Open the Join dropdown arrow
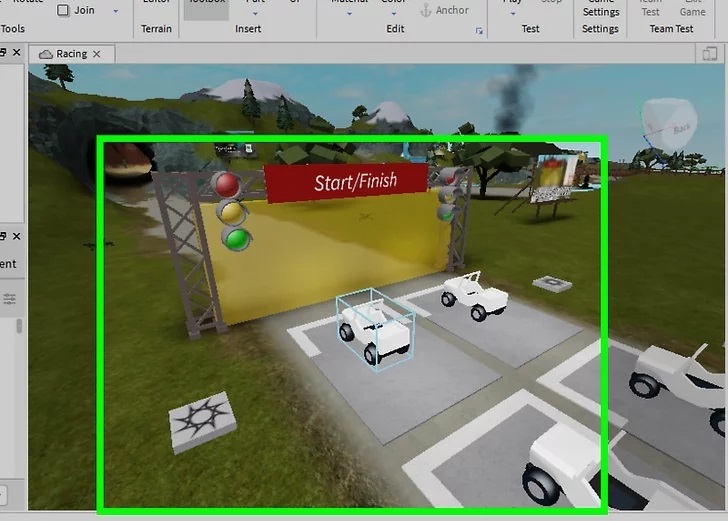The width and height of the screenshot is (728, 521). click(x=116, y=11)
